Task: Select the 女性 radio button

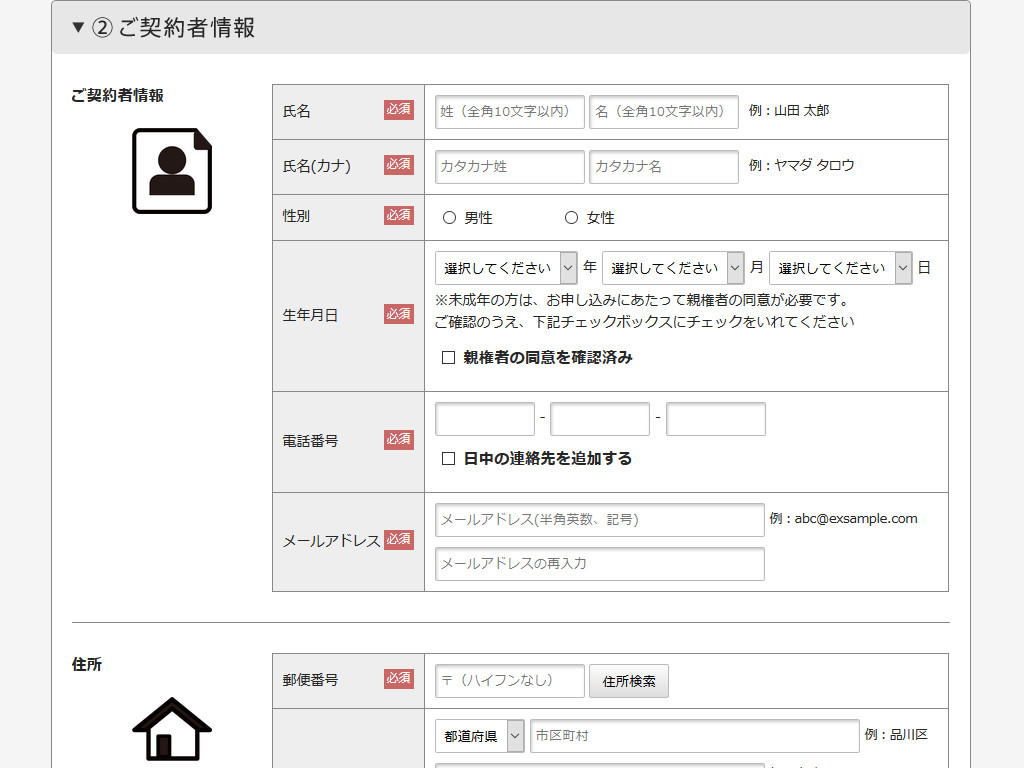Action: point(571,217)
